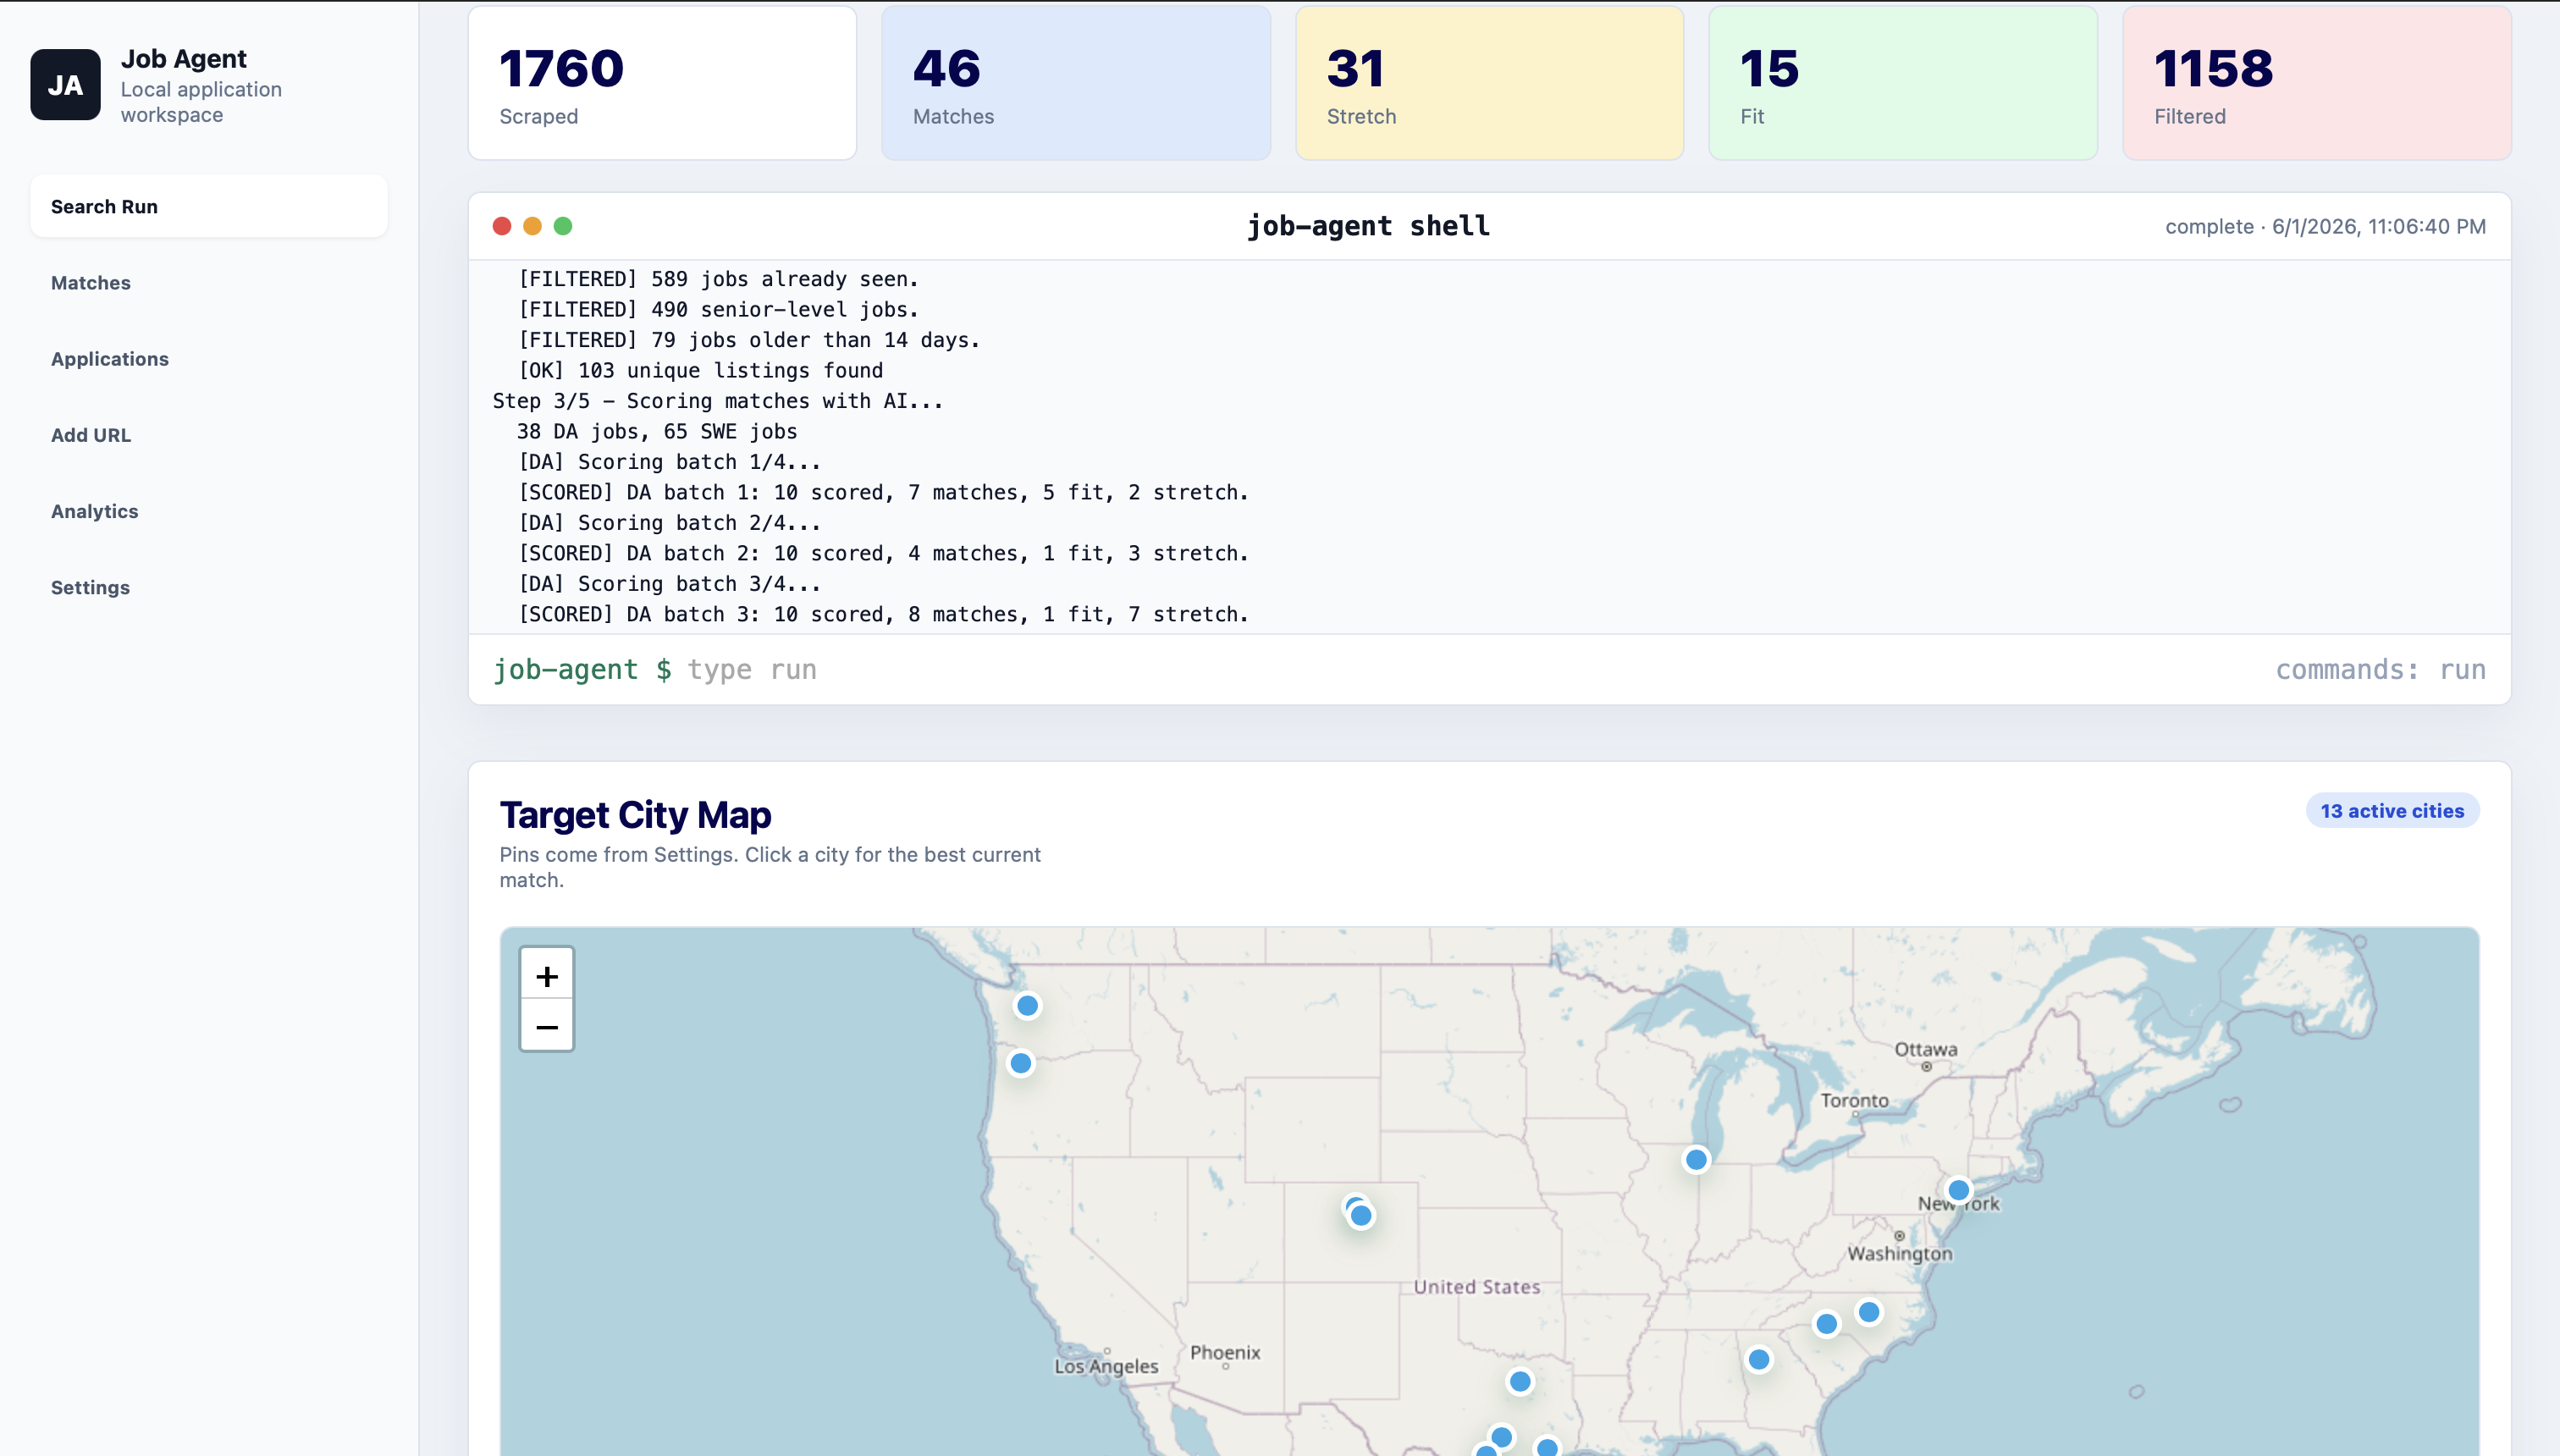
Task: Click log line '[FILTERED] 79 jobs older than 14 days.'
Action: (x=749, y=340)
